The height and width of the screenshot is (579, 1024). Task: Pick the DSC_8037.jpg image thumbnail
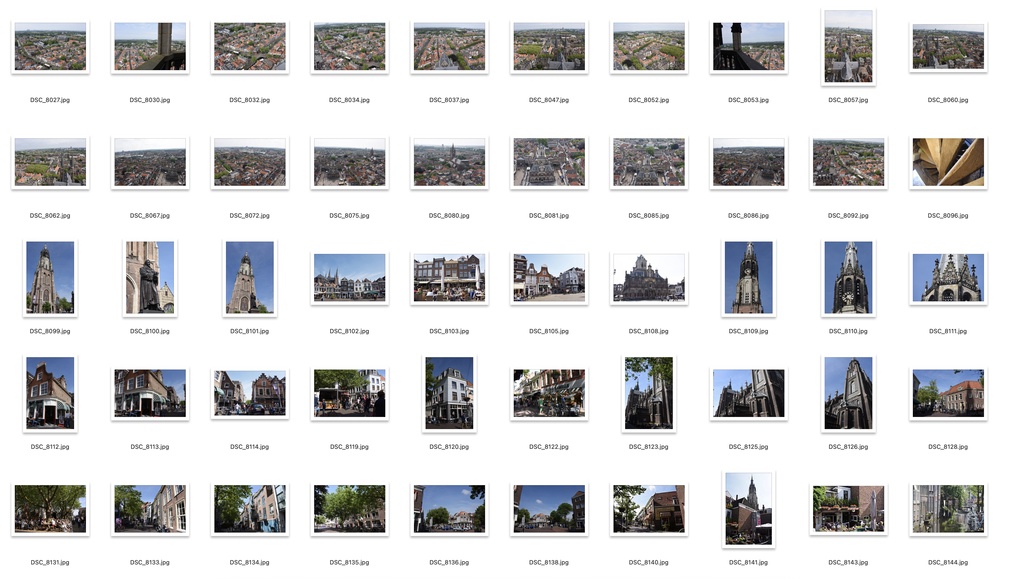tap(449, 46)
